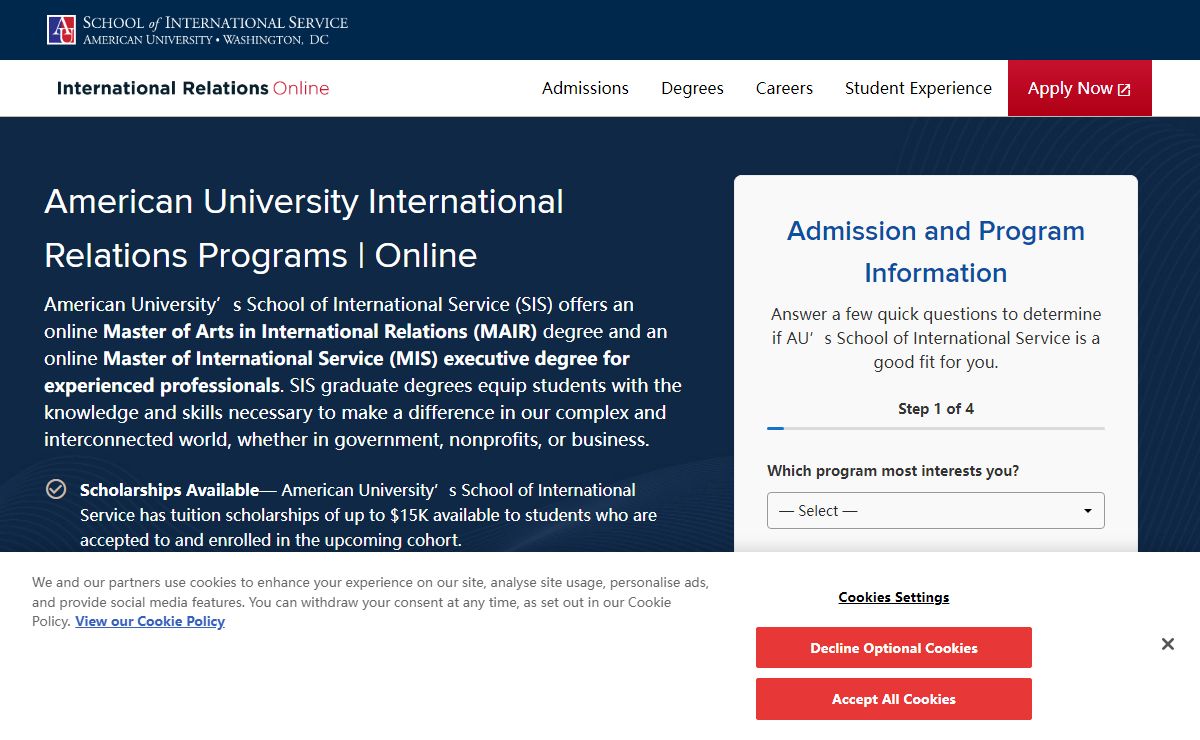Screen dimensions: 1200x740
Task: Click the 'Step 1 of 4' label
Action: click(x=936, y=408)
